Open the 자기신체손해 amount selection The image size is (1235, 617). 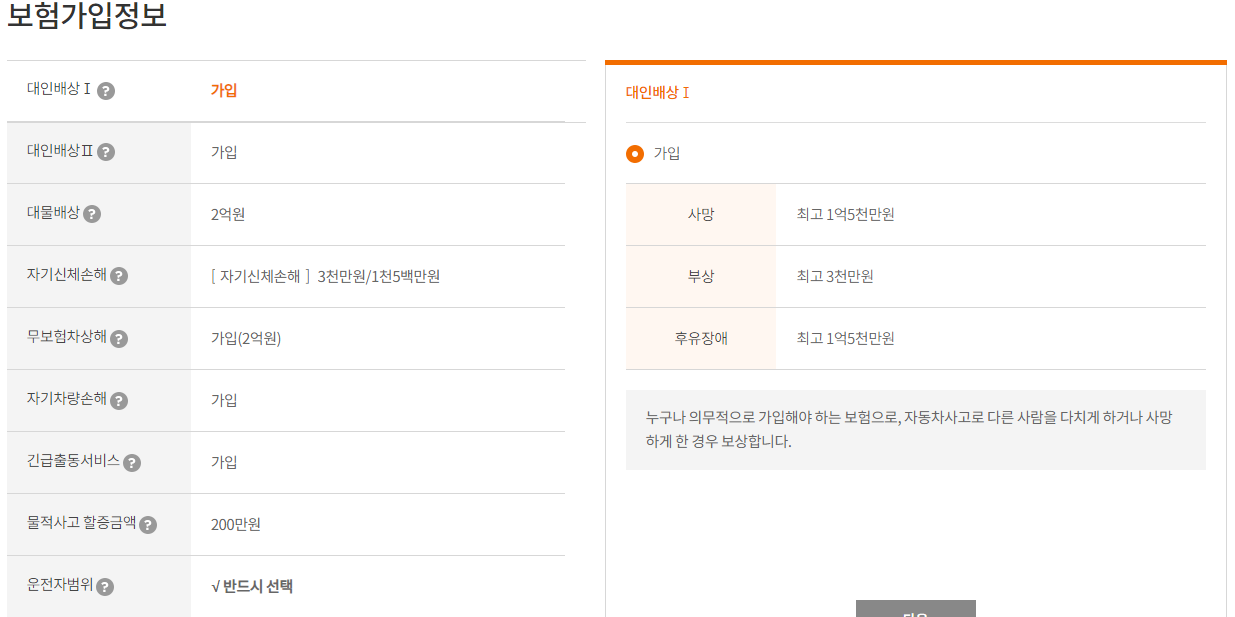pyautogui.click(x=324, y=275)
